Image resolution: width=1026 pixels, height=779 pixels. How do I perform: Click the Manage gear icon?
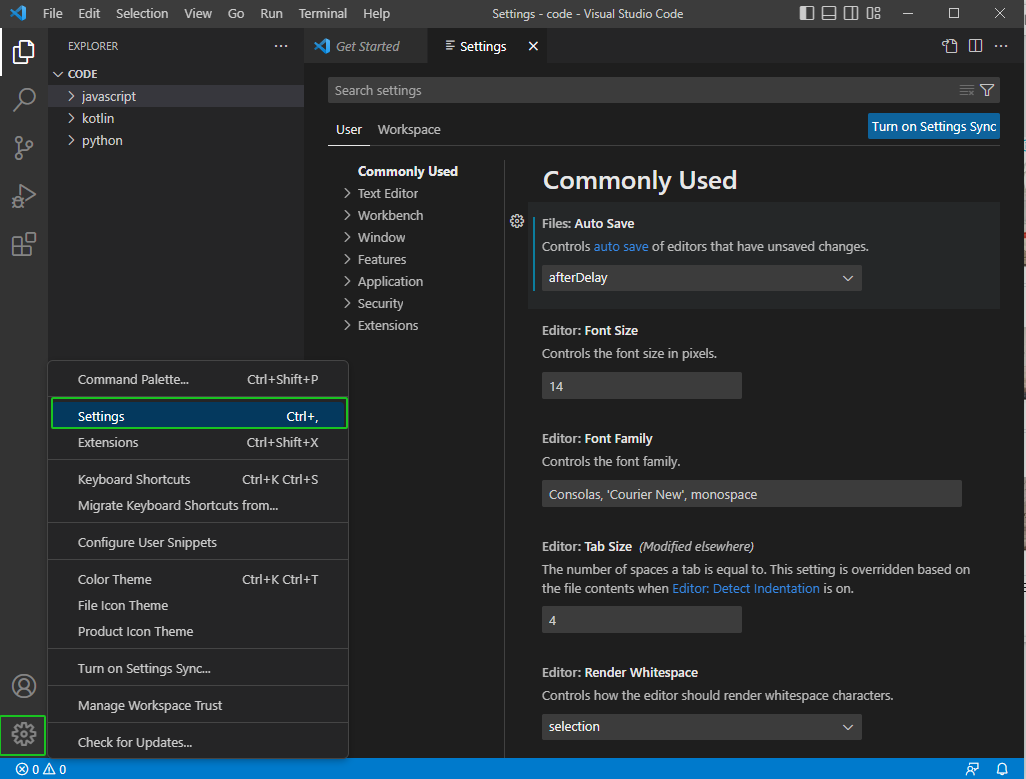[24, 735]
